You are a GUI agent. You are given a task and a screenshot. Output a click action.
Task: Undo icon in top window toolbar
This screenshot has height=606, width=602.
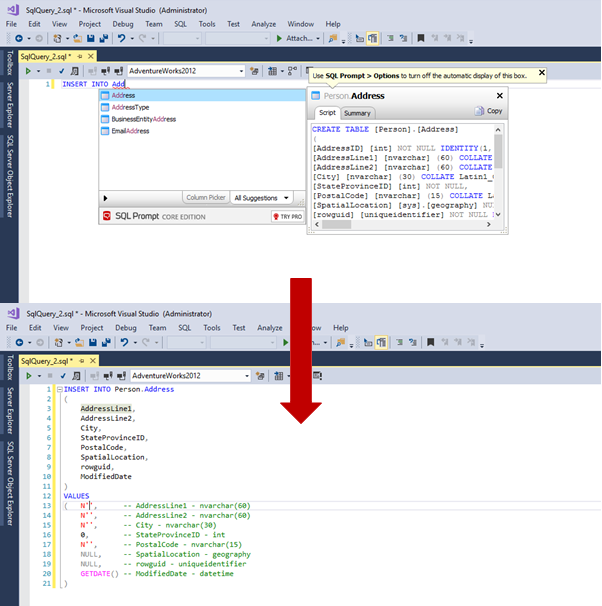122,38
